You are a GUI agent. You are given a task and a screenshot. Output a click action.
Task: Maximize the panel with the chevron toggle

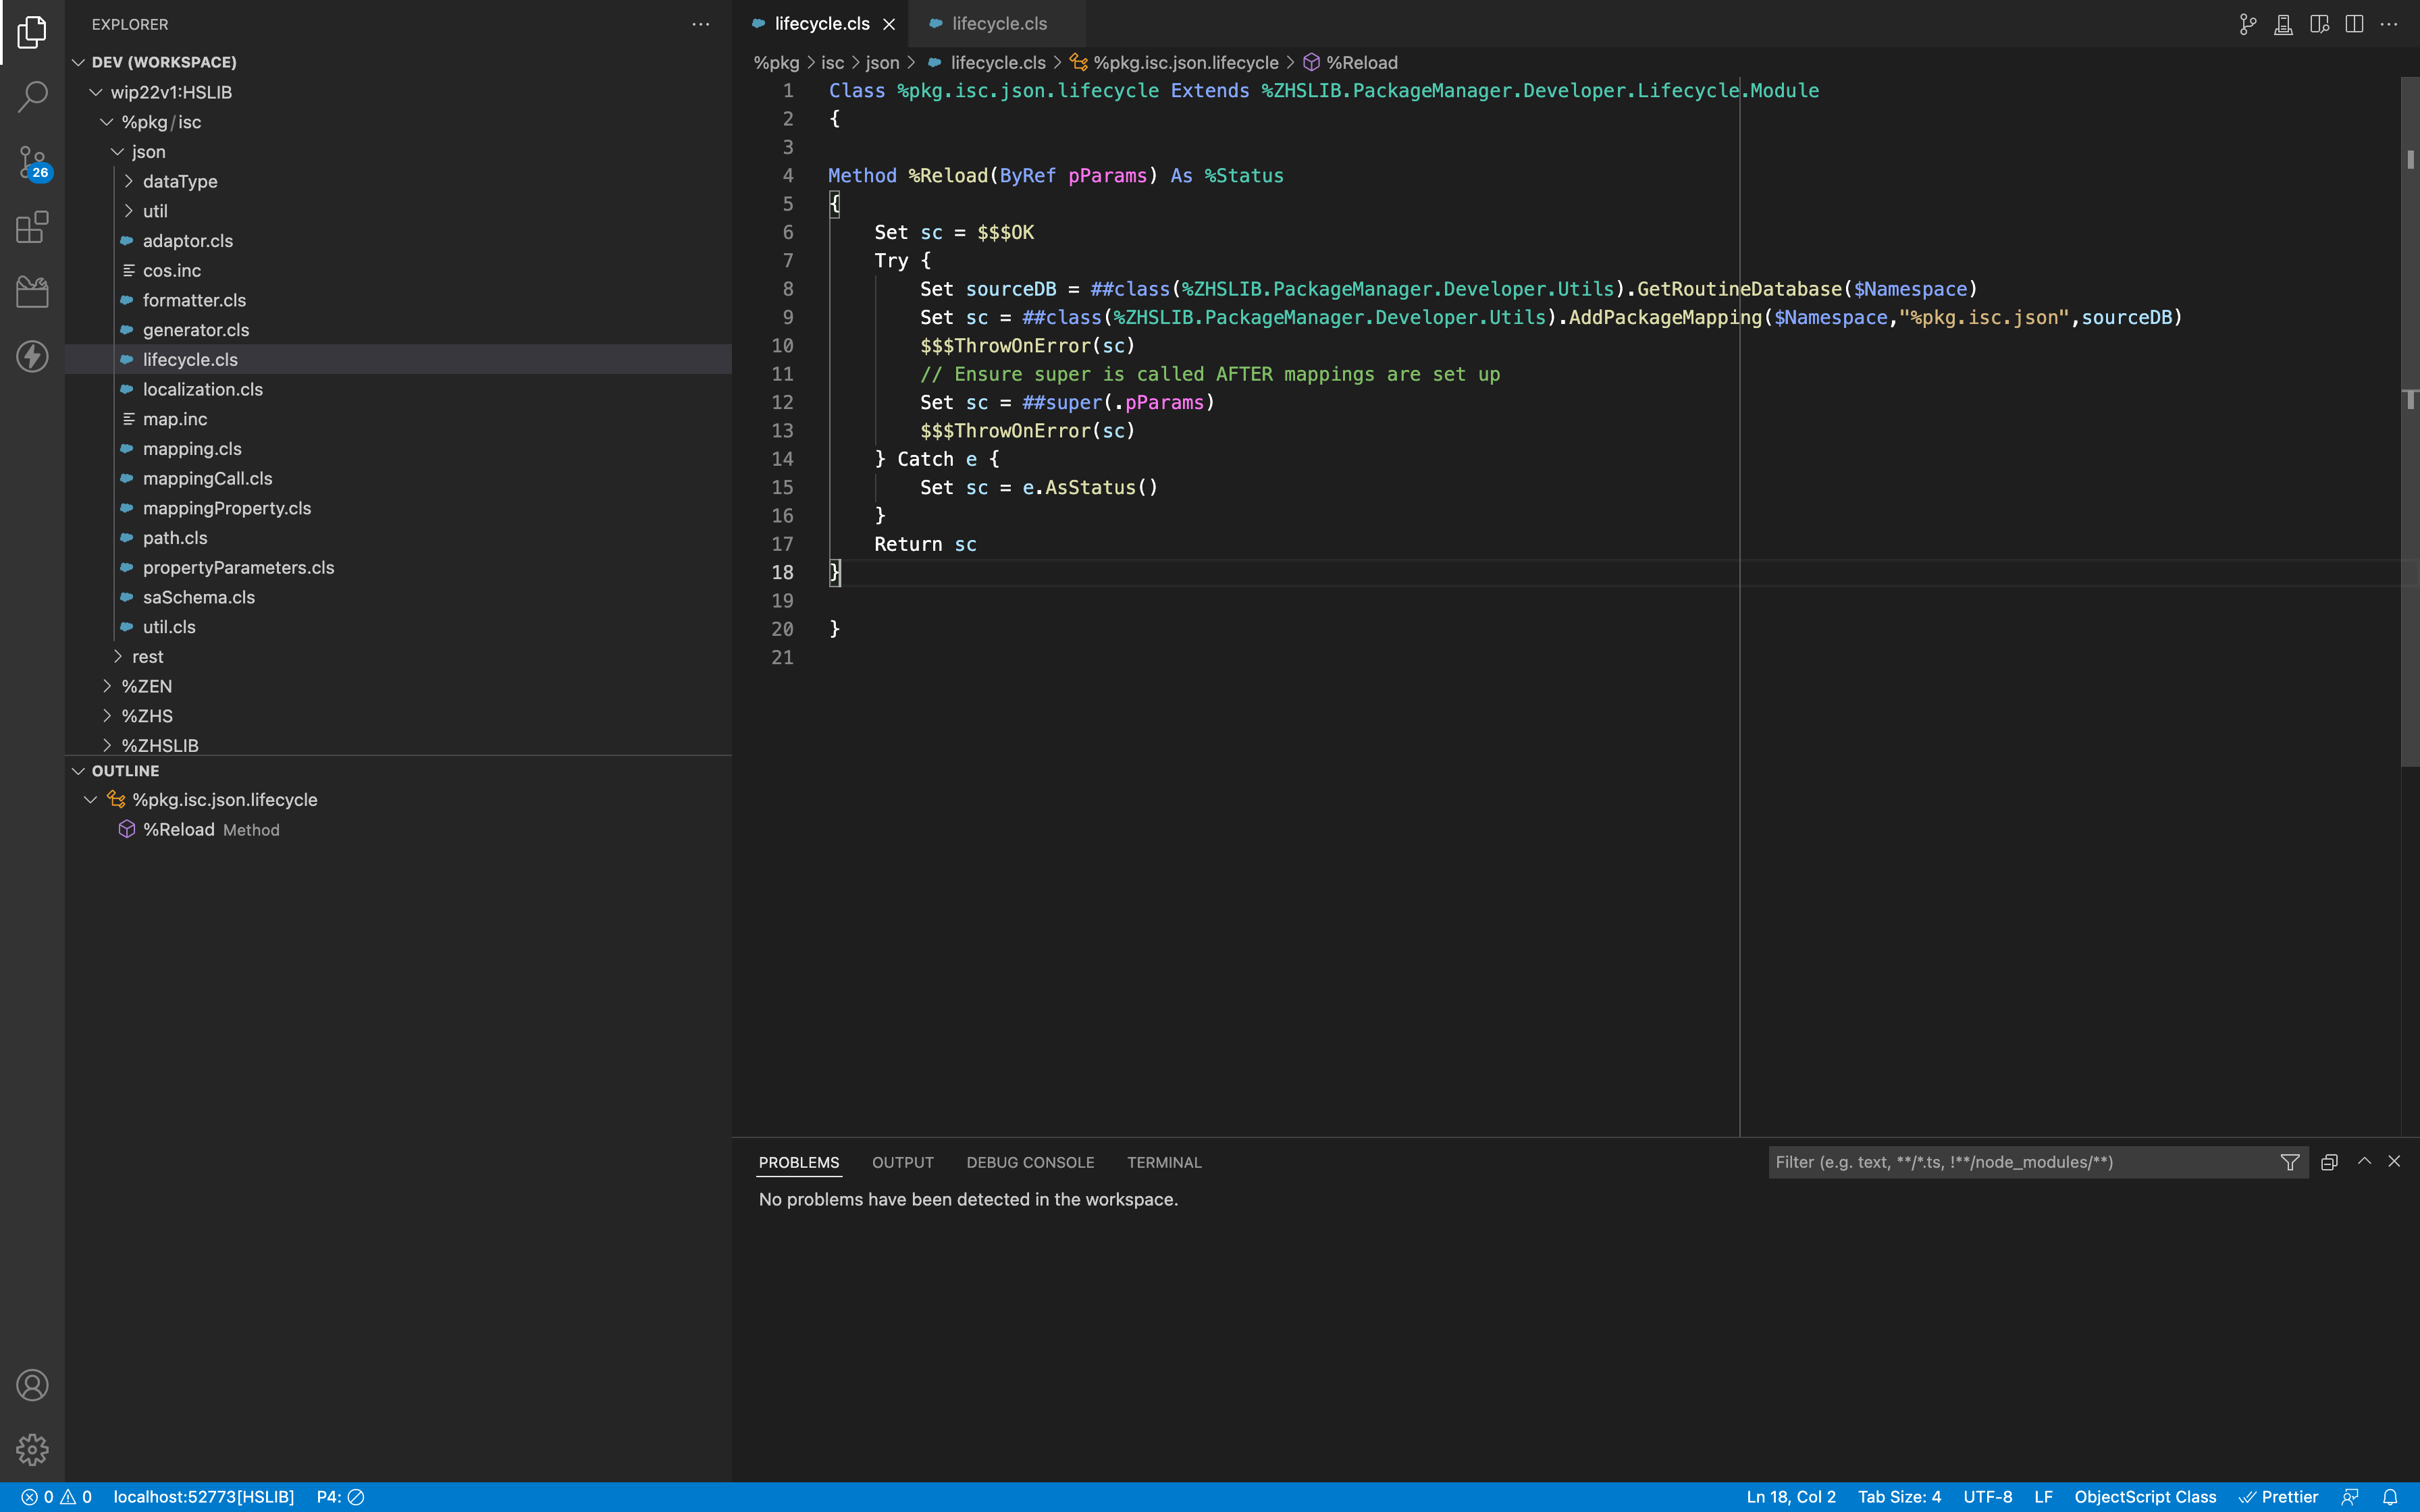2364,1162
